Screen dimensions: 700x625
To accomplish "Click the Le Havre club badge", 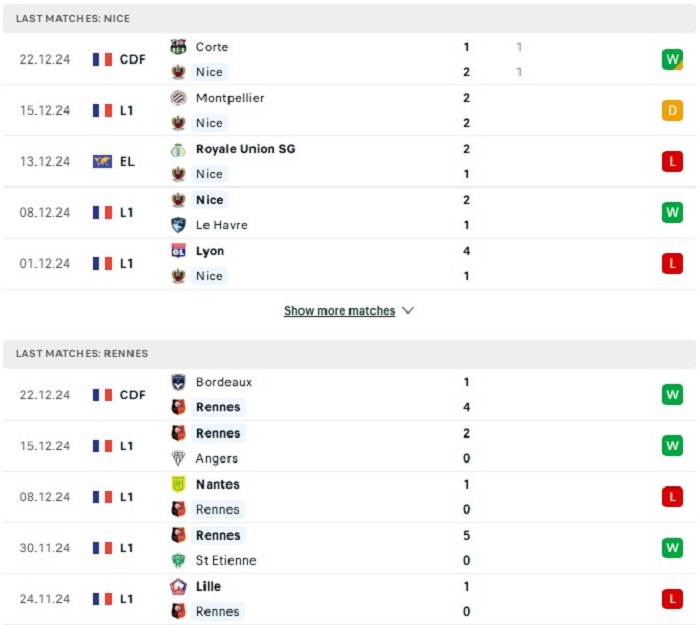I will click(179, 225).
